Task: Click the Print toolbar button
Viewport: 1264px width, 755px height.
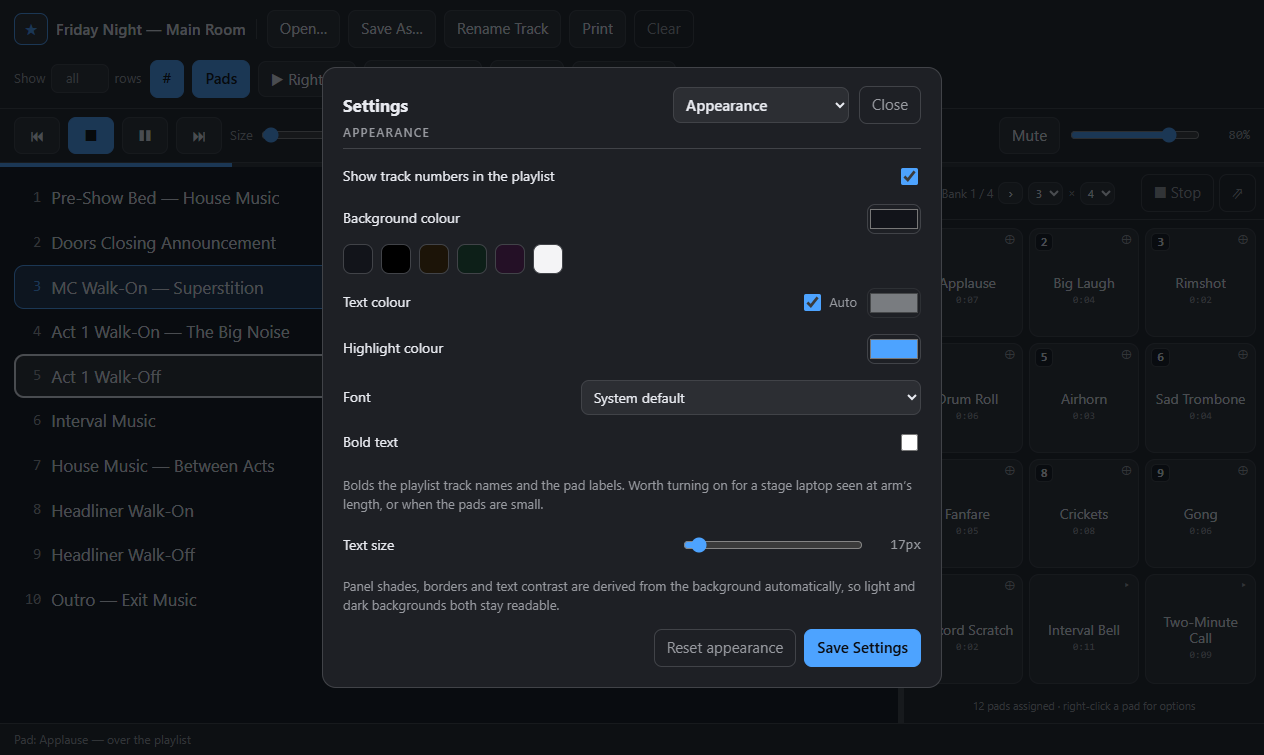Action: 598,29
